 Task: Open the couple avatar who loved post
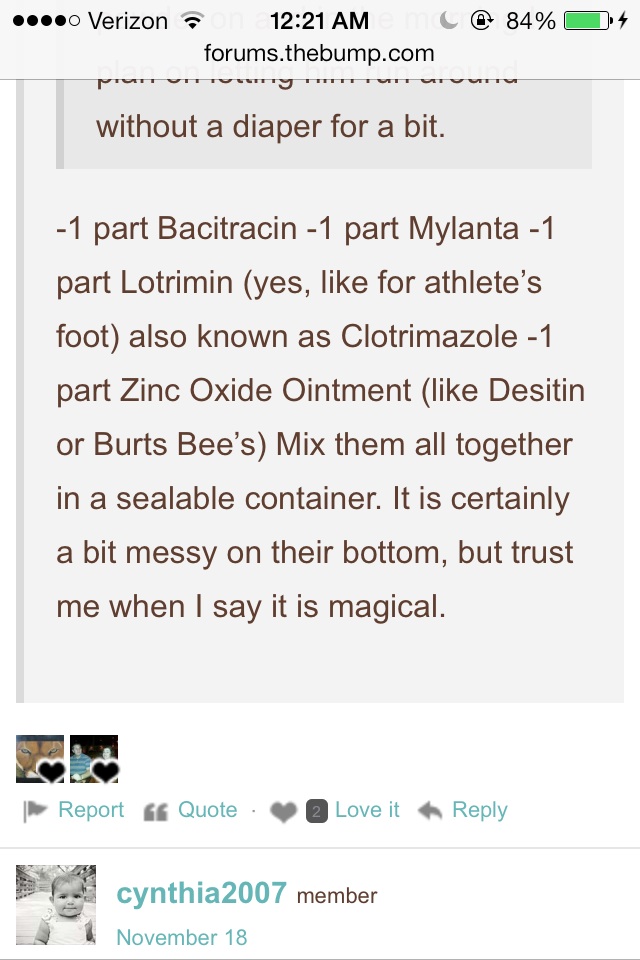[x=94, y=759]
